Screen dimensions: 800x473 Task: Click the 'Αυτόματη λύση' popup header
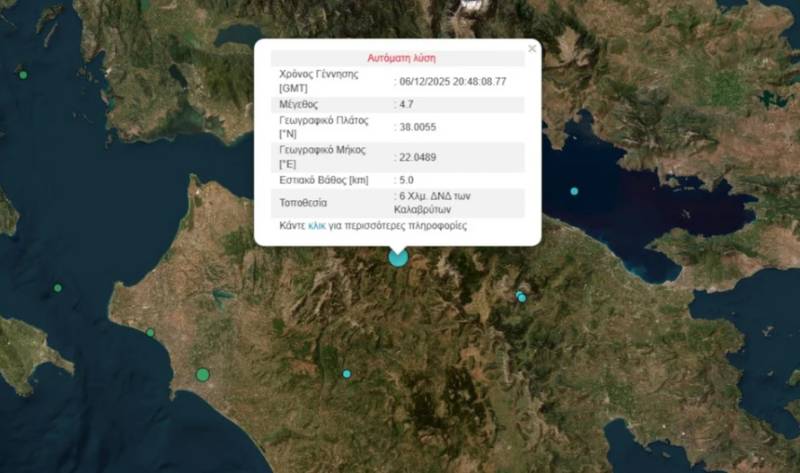tap(397, 58)
